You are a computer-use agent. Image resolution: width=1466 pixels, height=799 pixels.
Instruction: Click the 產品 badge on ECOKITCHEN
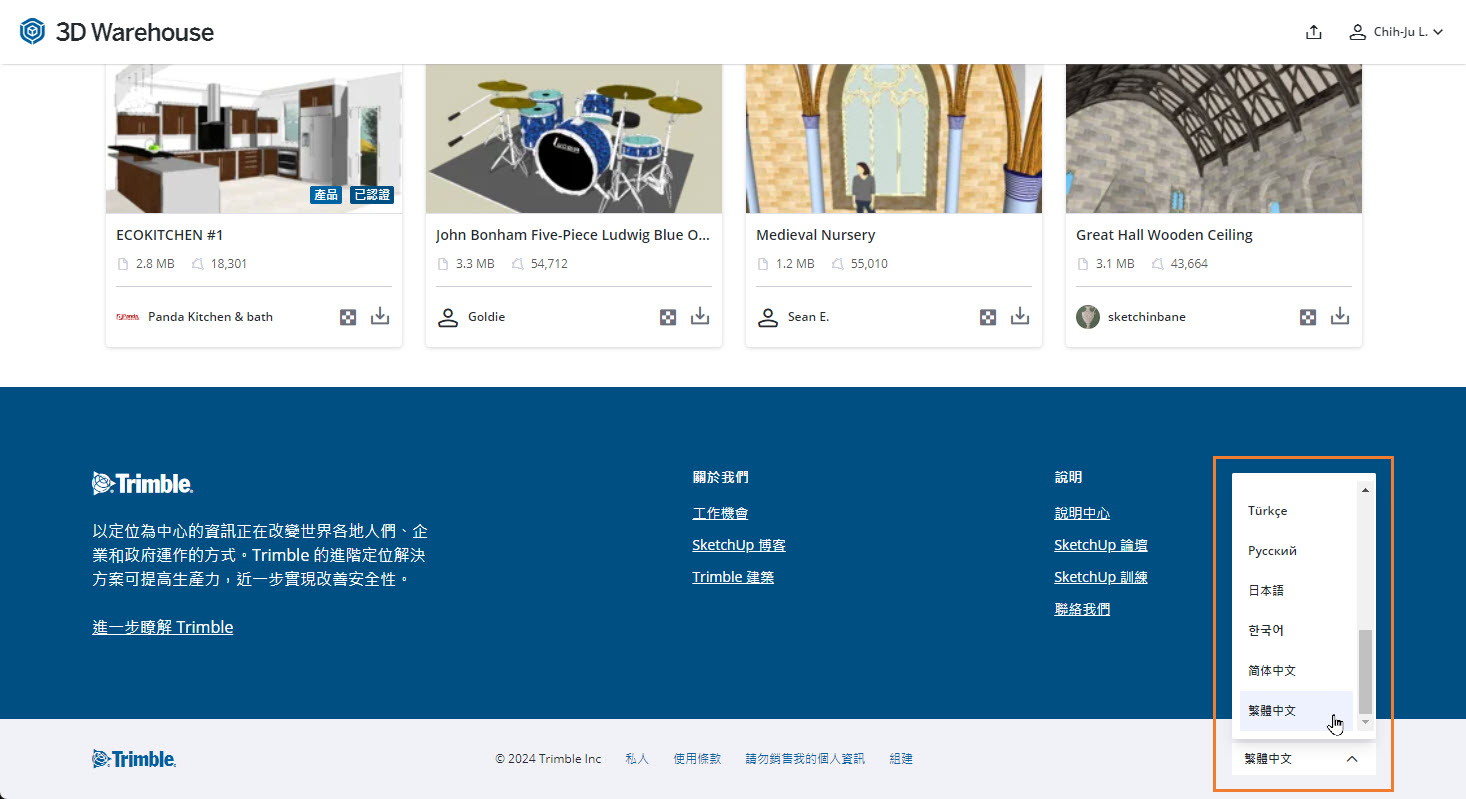pos(326,195)
